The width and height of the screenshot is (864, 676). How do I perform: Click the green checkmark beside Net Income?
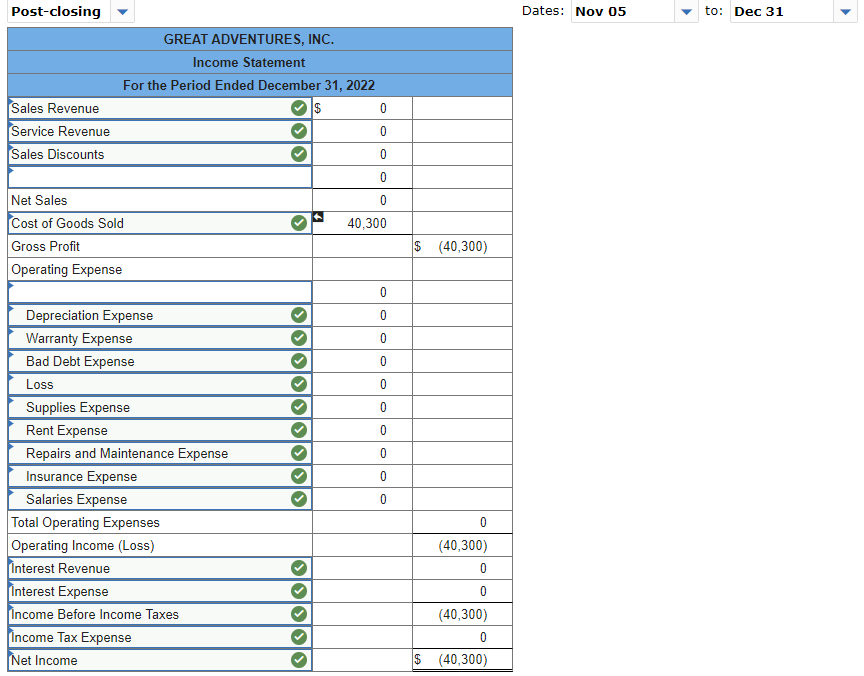coord(297,660)
